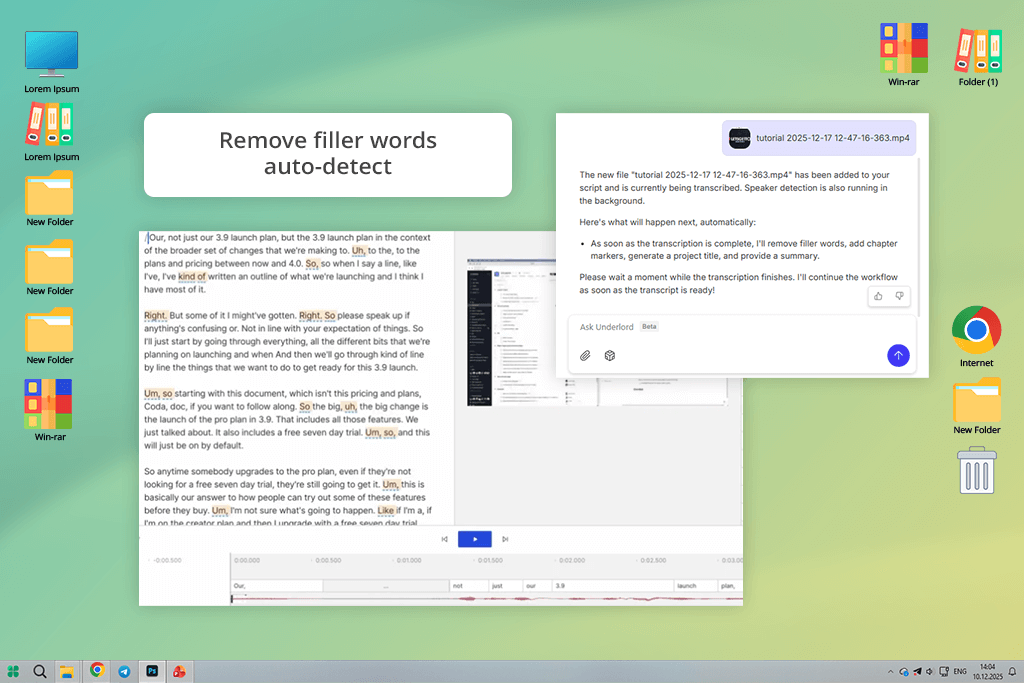Expand hidden system tray icons chevron
Viewport: 1024px width, 683px height.
point(890,672)
